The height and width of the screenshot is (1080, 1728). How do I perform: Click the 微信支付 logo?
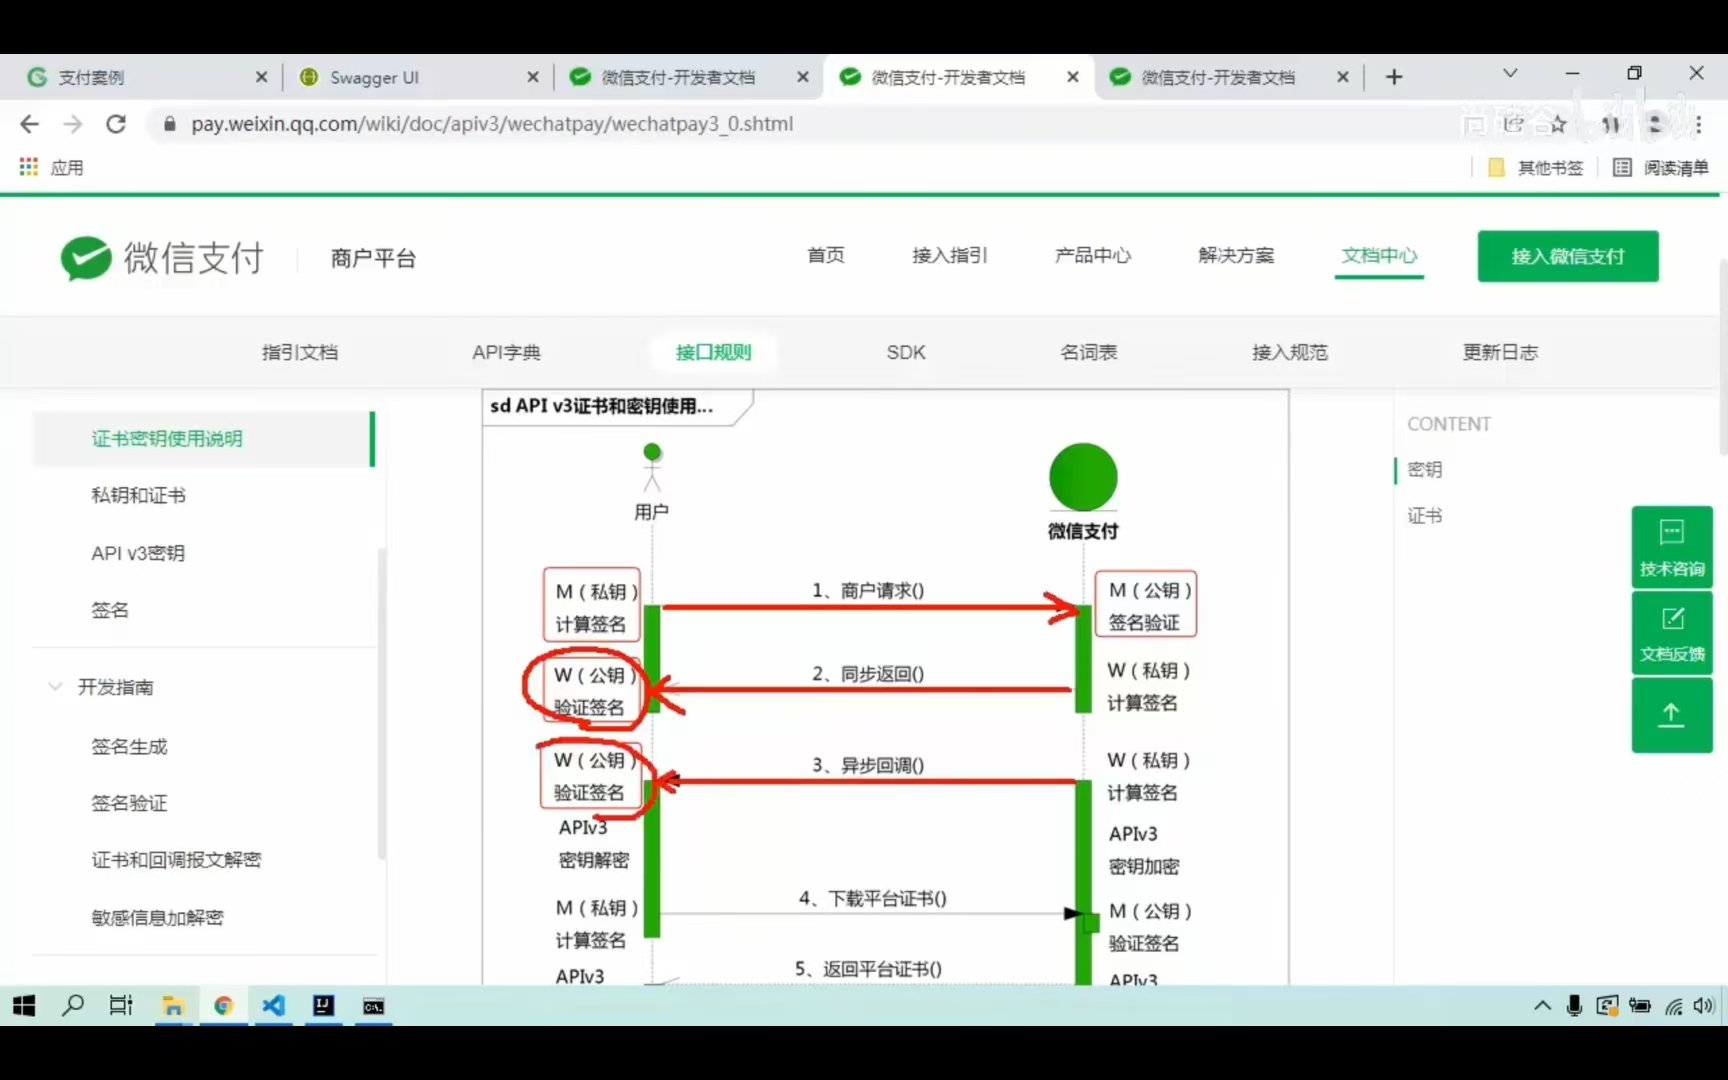(x=162, y=258)
